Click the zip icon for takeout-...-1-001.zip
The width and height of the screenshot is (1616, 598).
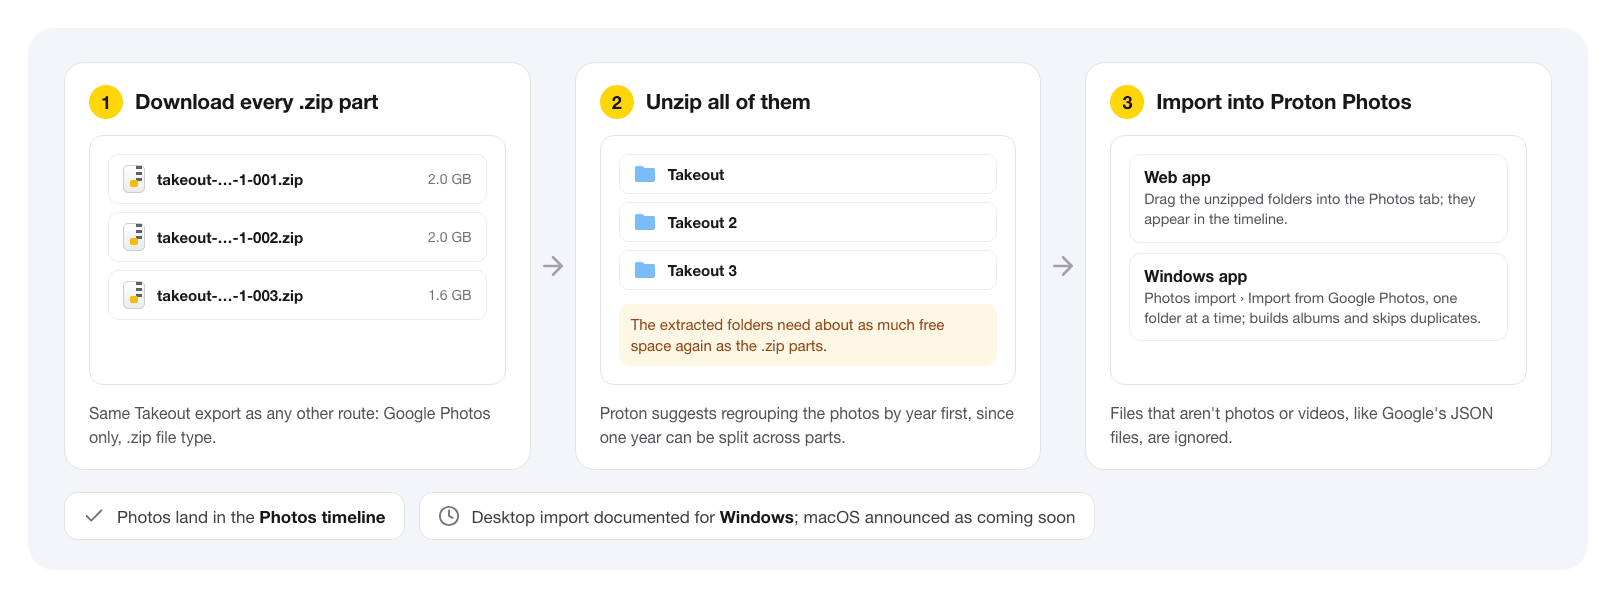tap(134, 179)
